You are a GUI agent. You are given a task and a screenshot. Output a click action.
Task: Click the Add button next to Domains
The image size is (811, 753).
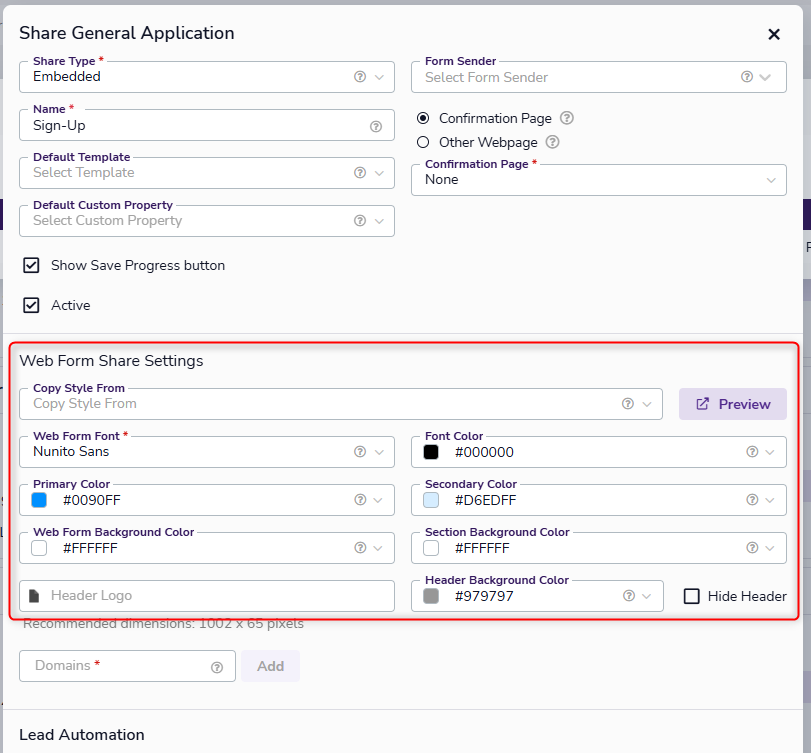coord(270,666)
